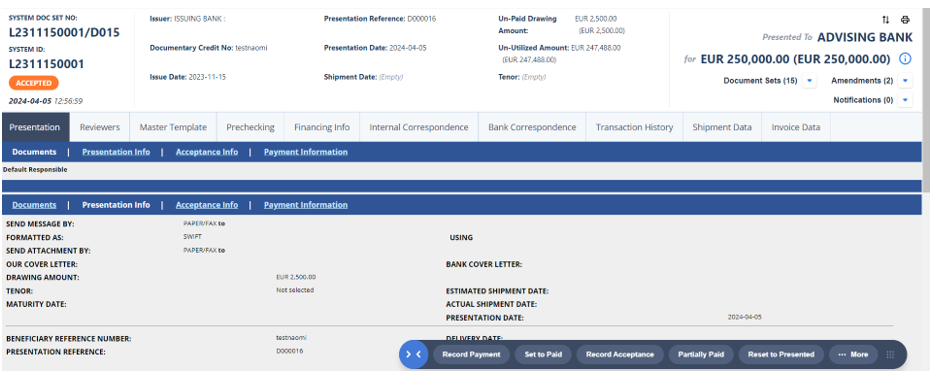Click the Partially Paid button
This screenshot has width=935, height=372.
tap(701, 355)
